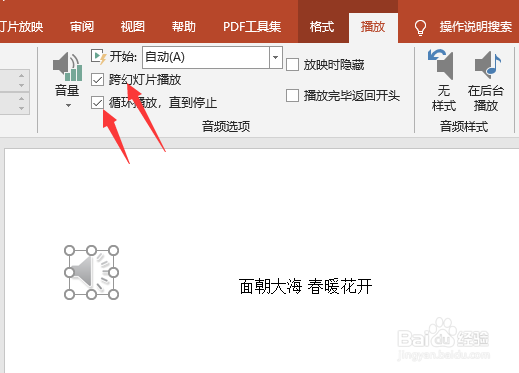The height and width of the screenshot is (373, 519).
Task: Open the 帮助 tab
Action: coord(184,27)
